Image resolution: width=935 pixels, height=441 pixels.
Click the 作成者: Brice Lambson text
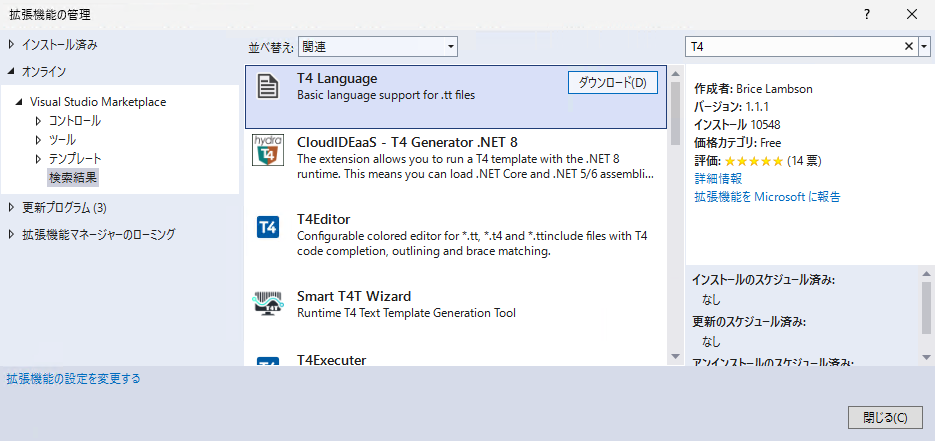tap(753, 89)
